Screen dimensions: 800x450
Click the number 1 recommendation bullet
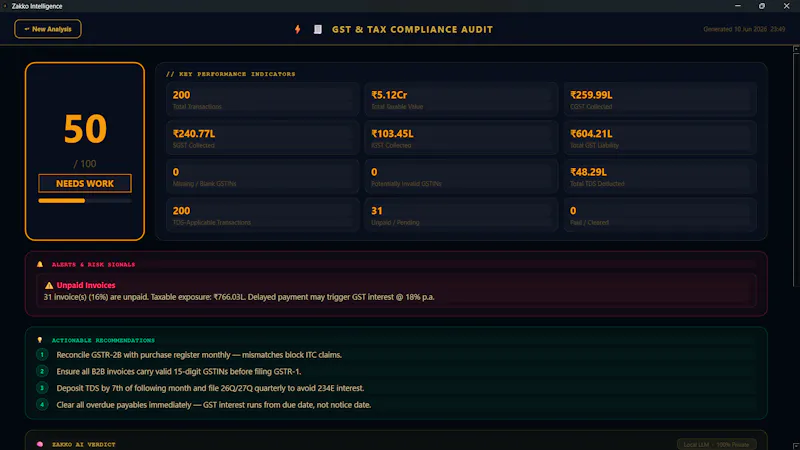click(x=42, y=354)
